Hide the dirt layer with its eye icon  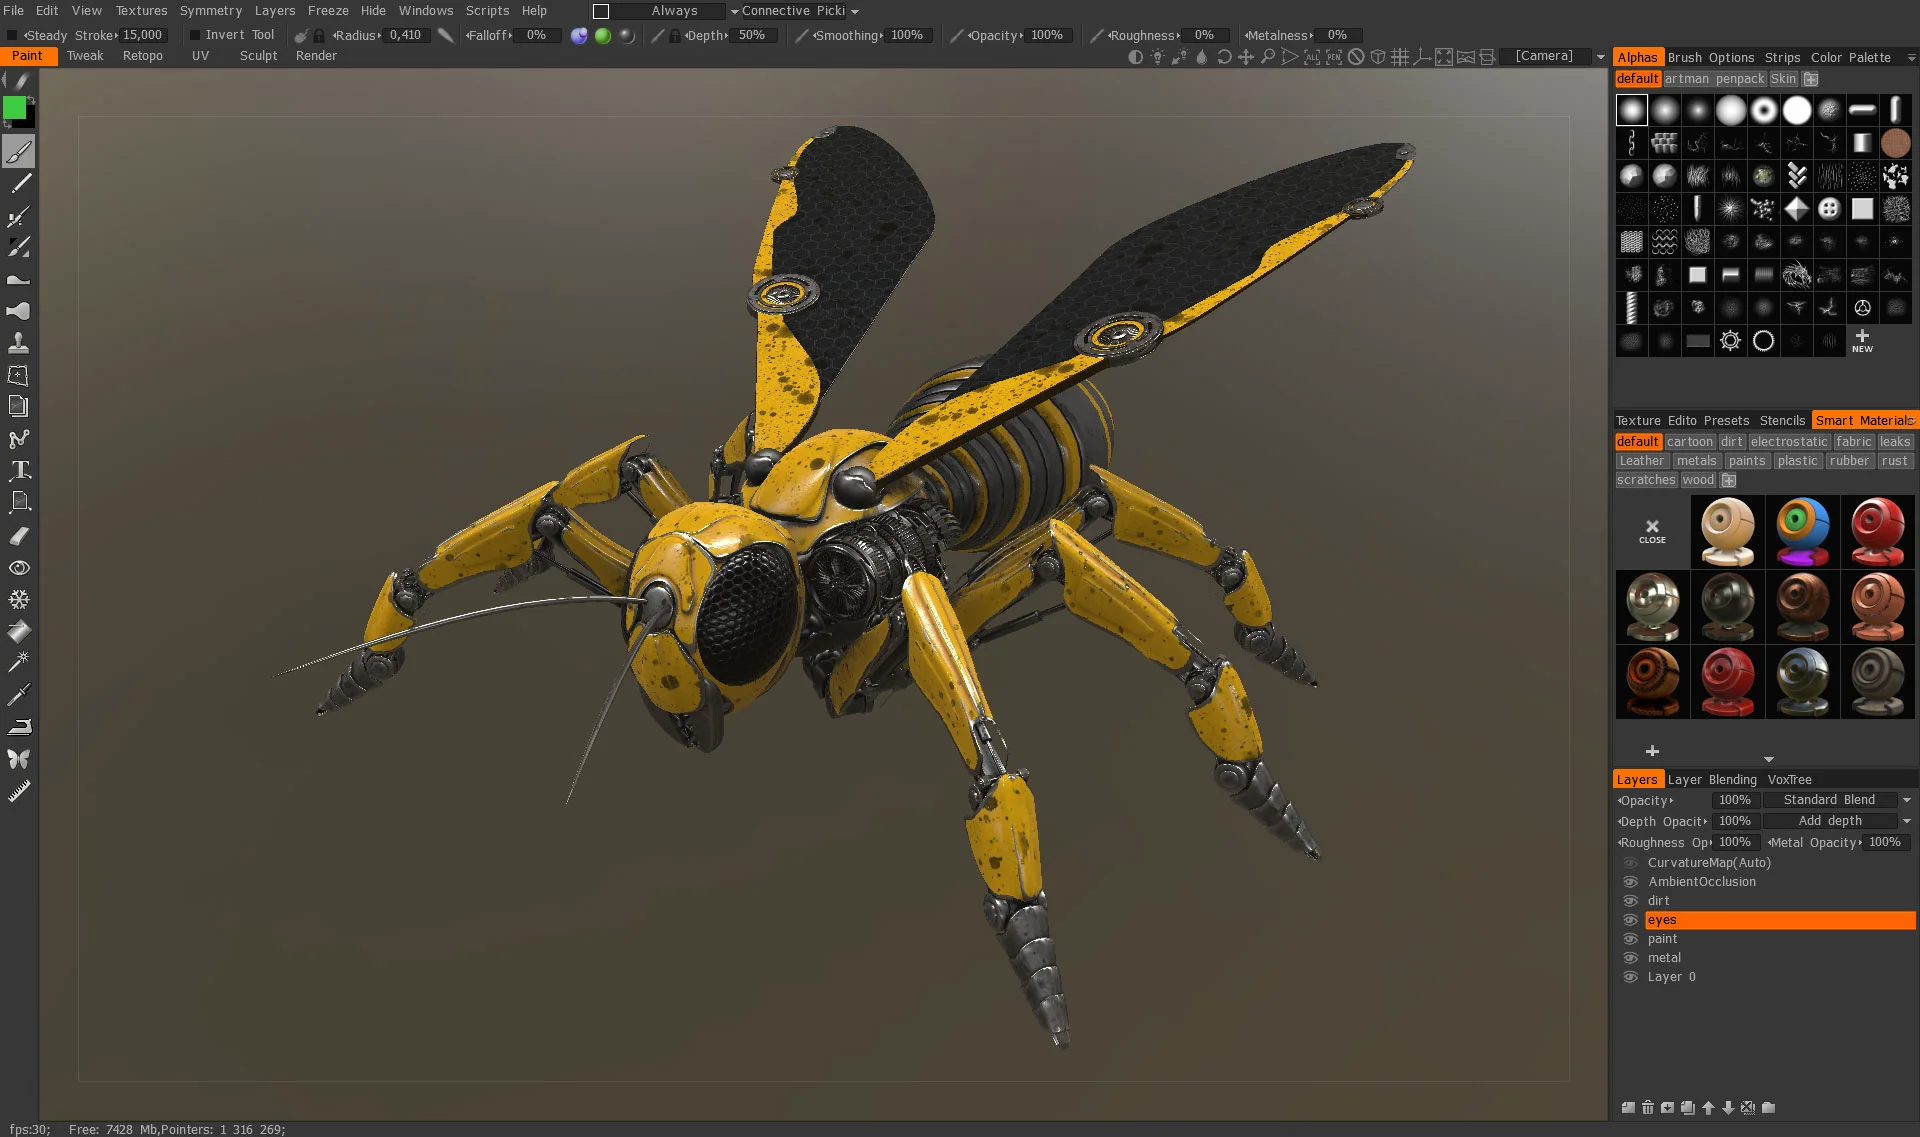[1630, 900]
